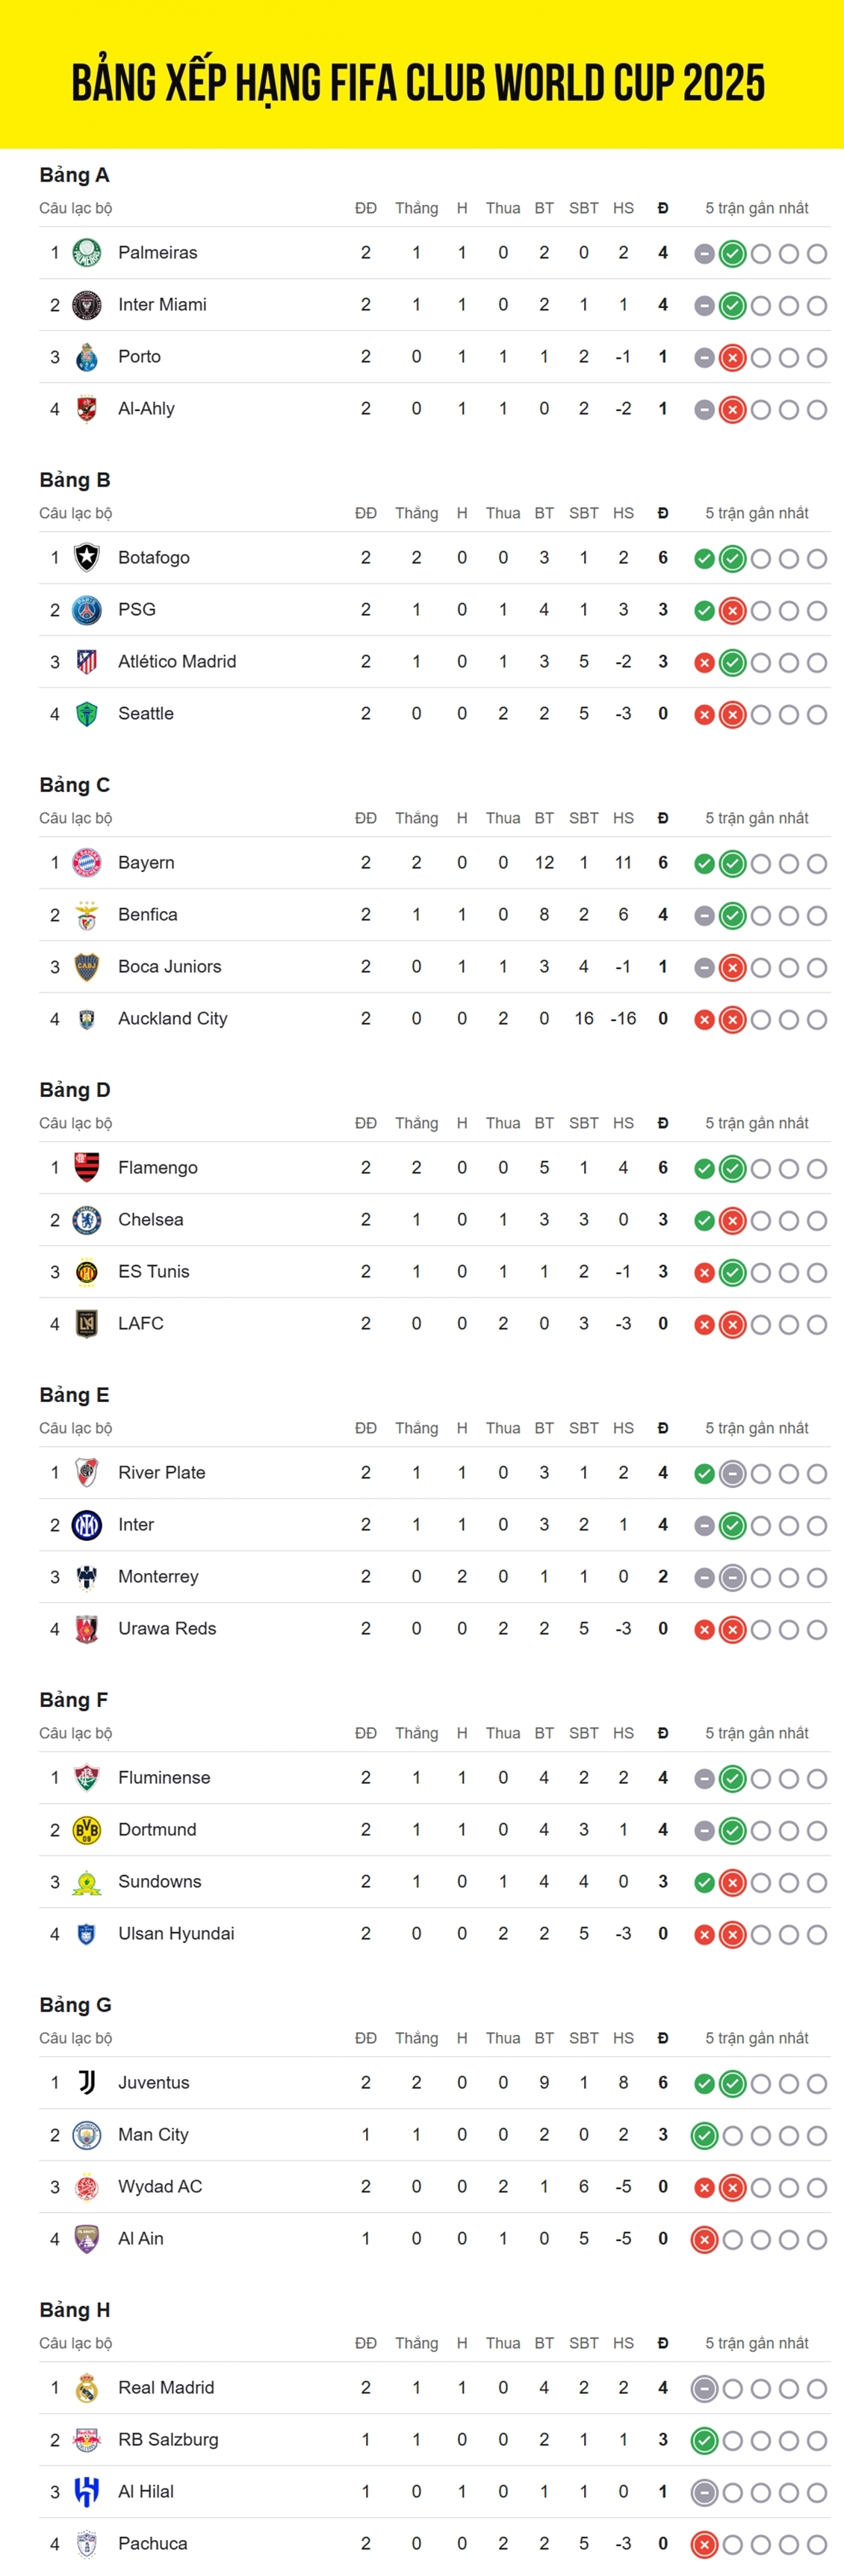Screen dimensions: 844x2576
Task: Click the Man City badge
Action: click(x=87, y=2135)
